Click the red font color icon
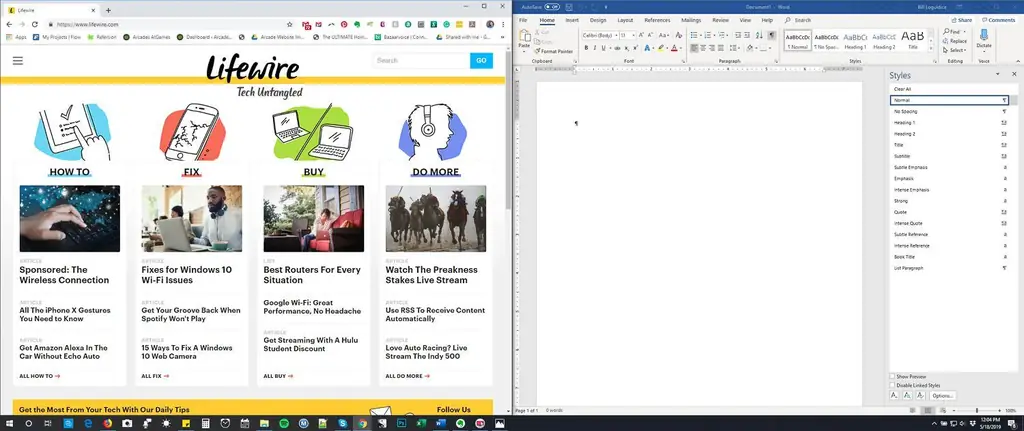Image resolution: width=1024 pixels, height=431 pixels. [x=674, y=48]
